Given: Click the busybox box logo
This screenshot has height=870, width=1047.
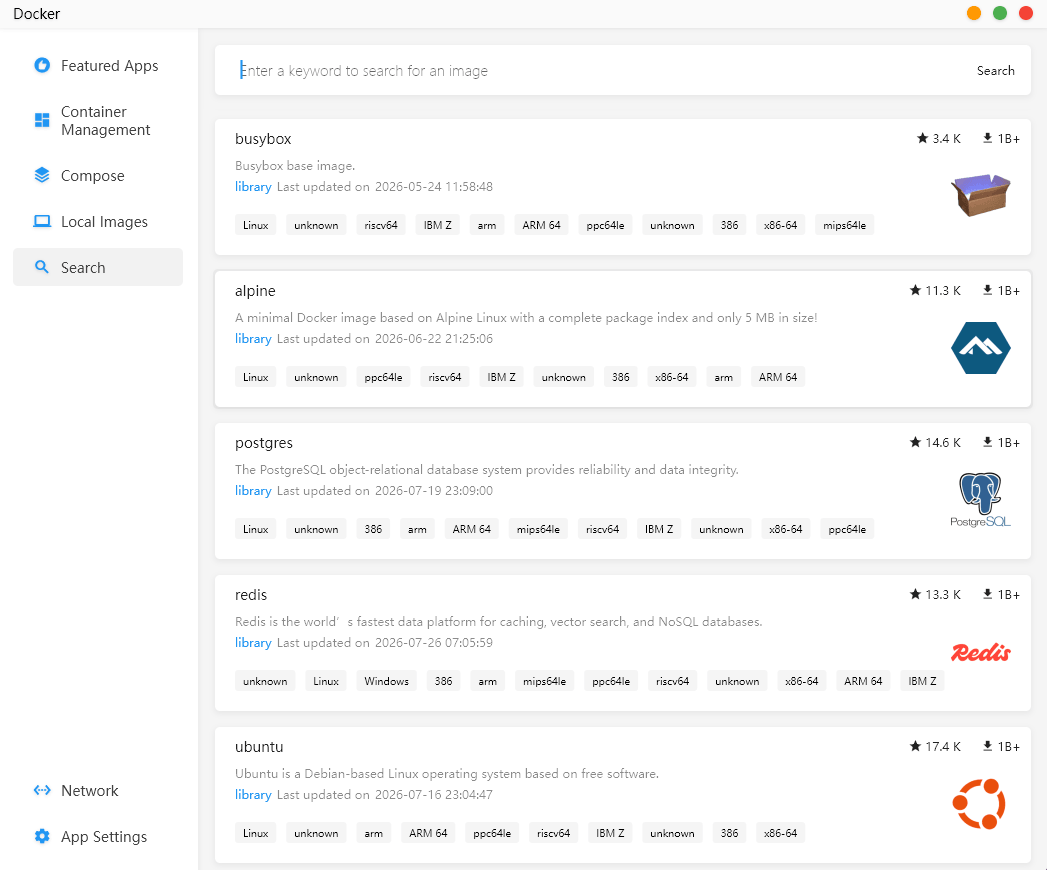Looking at the screenshot, I should click(x=980, y=195).
